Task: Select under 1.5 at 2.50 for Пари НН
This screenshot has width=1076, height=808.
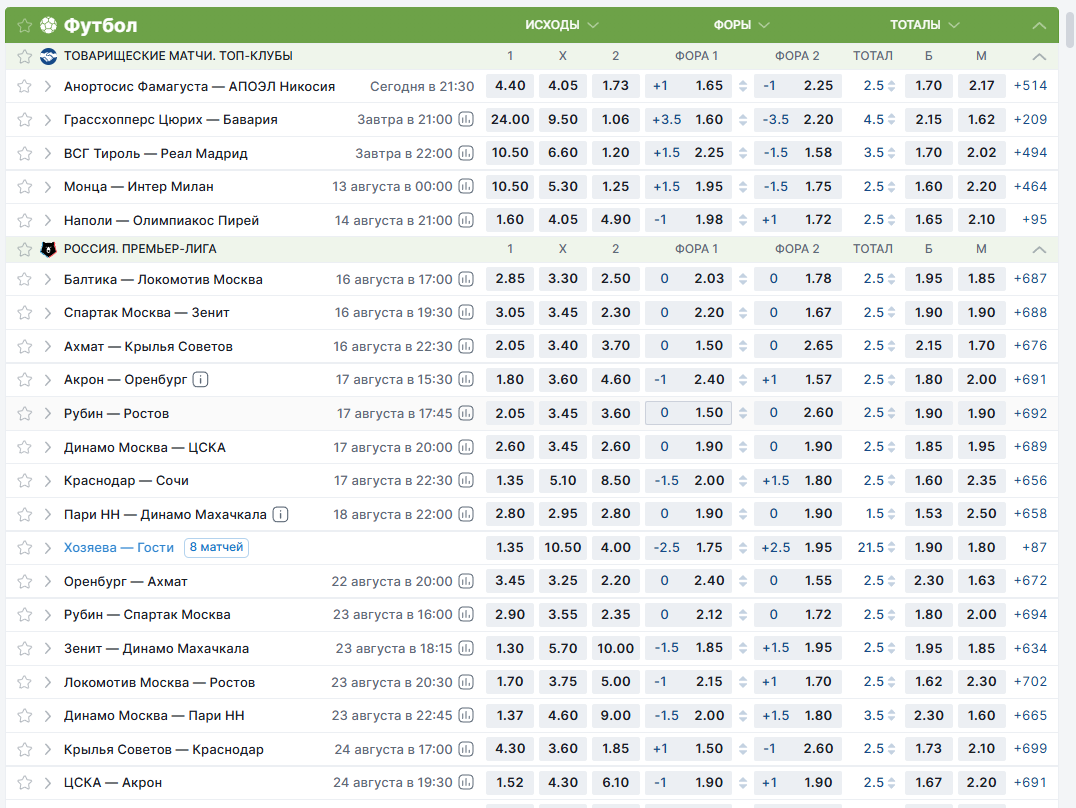Action: 981,514
